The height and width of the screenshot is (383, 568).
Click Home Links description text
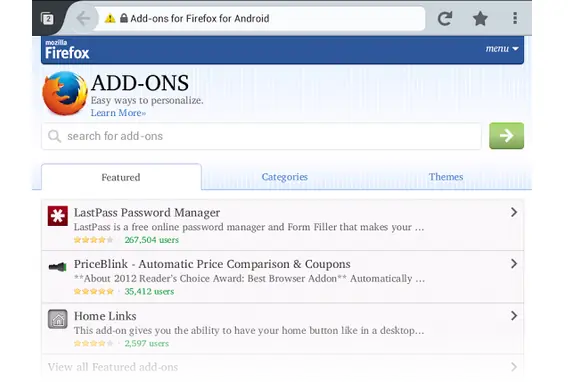point(249,330)
